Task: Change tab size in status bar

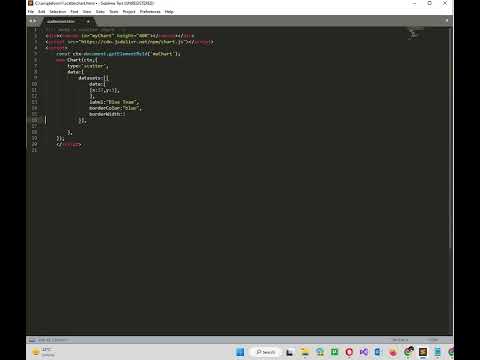Action: [400, 340]
